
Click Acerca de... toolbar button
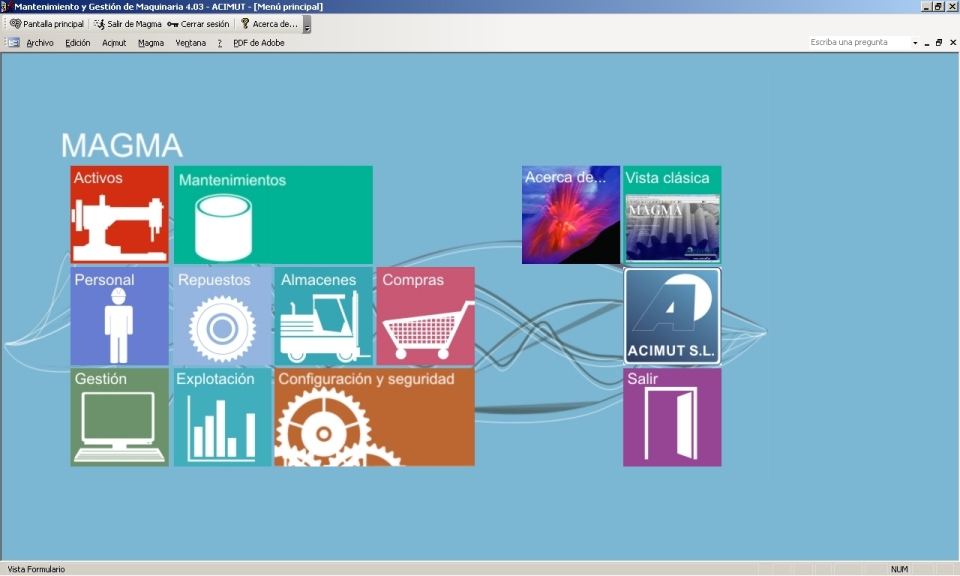pos(269,24)
